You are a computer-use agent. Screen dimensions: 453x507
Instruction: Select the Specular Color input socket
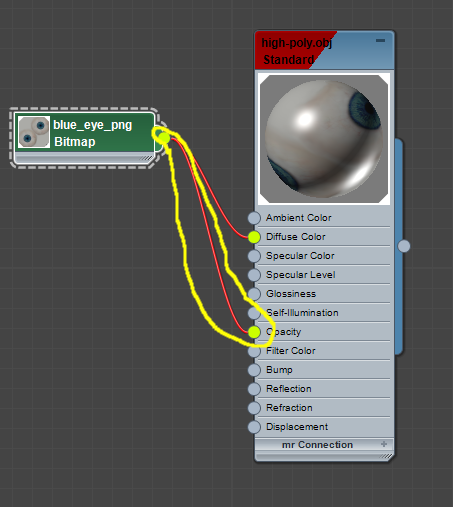click(x=254, y=256)
